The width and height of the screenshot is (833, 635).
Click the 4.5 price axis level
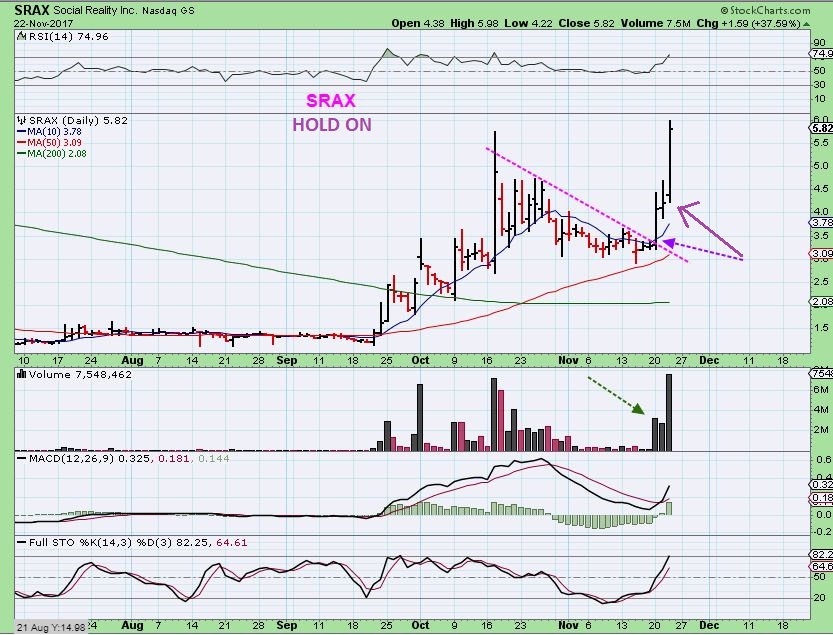820,189
